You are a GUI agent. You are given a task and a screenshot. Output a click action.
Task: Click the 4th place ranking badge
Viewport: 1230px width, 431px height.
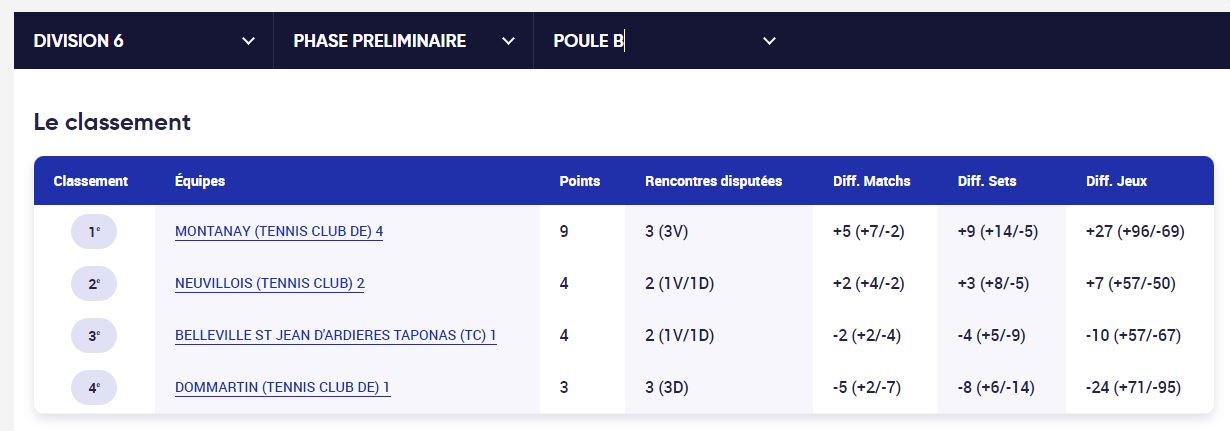(94, 388)
